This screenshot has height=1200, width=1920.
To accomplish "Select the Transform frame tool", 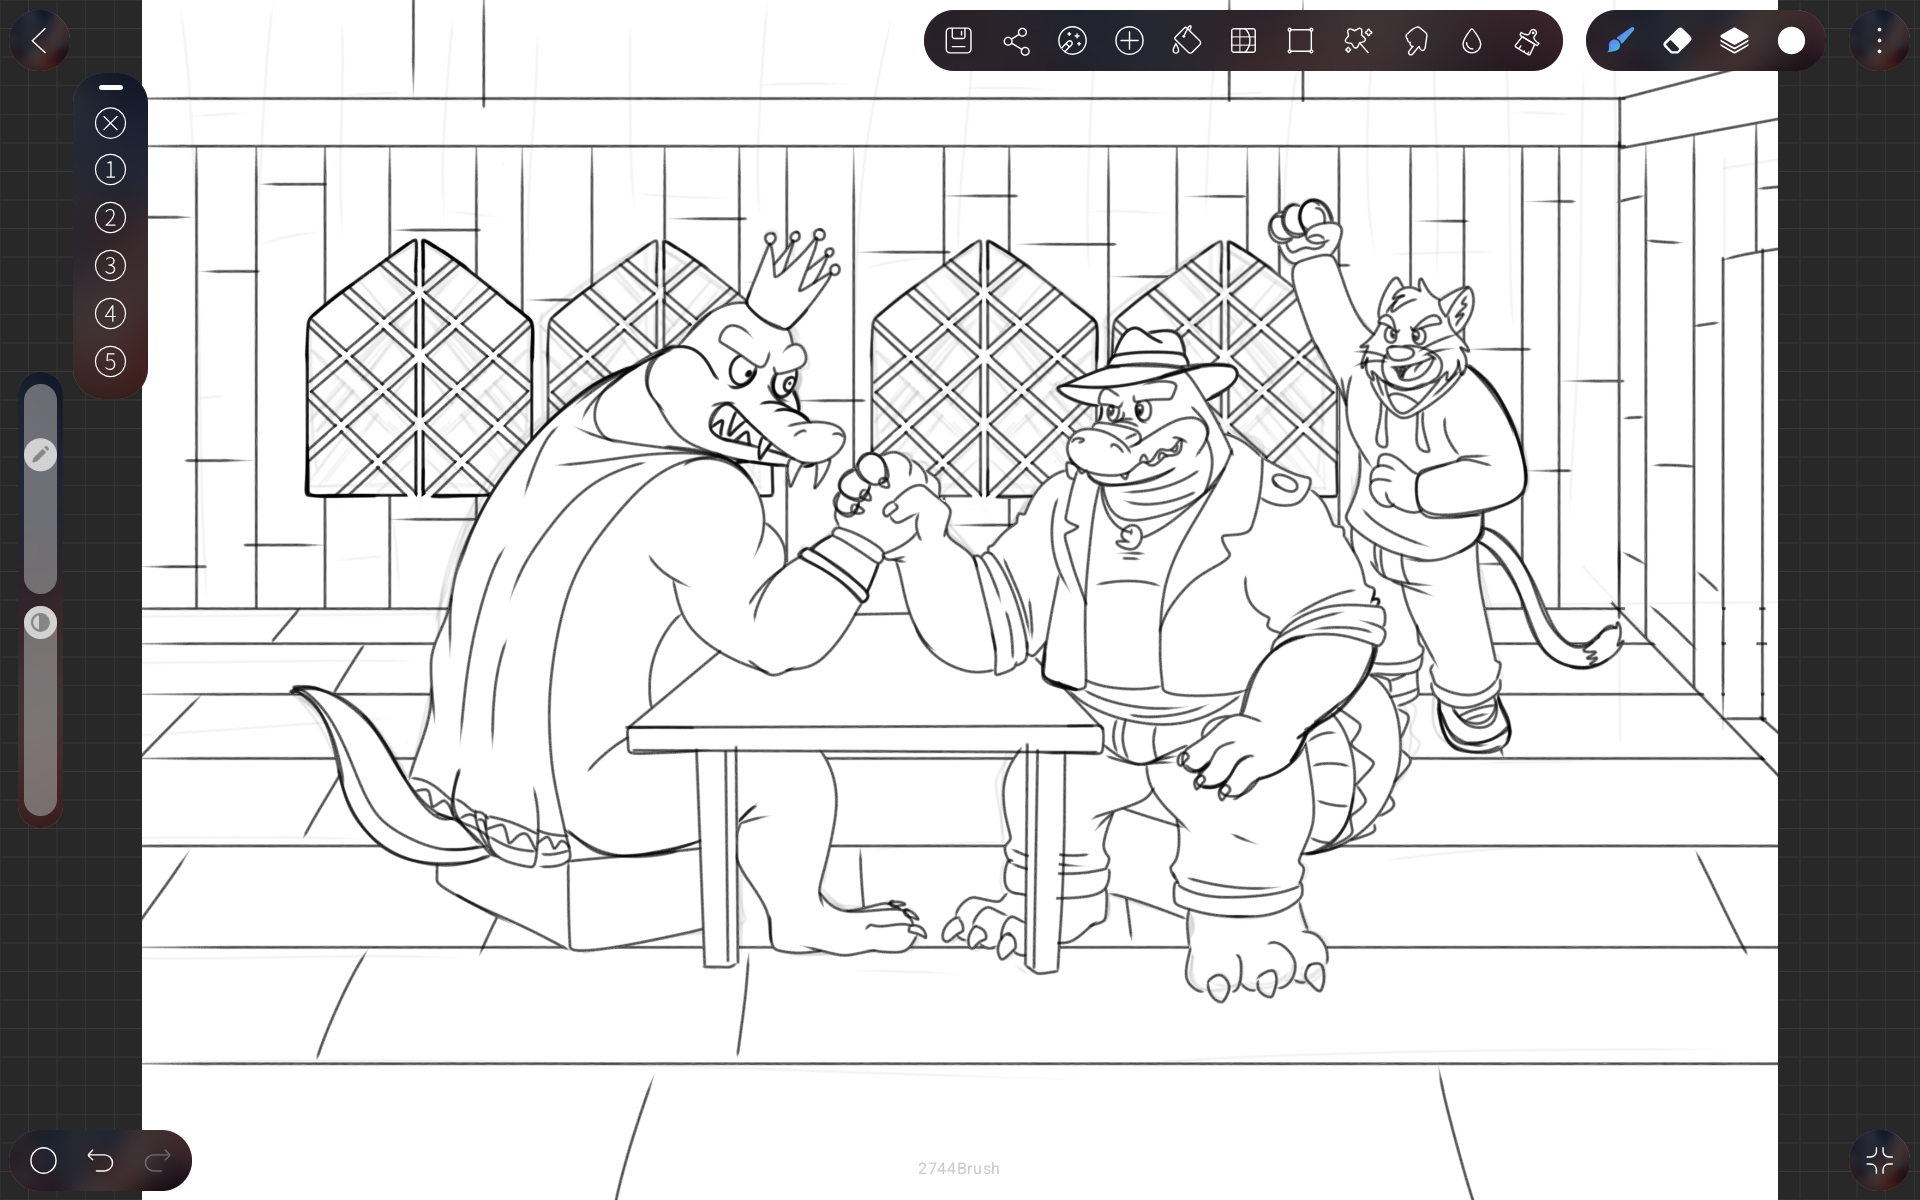I will pos(1300,41).
